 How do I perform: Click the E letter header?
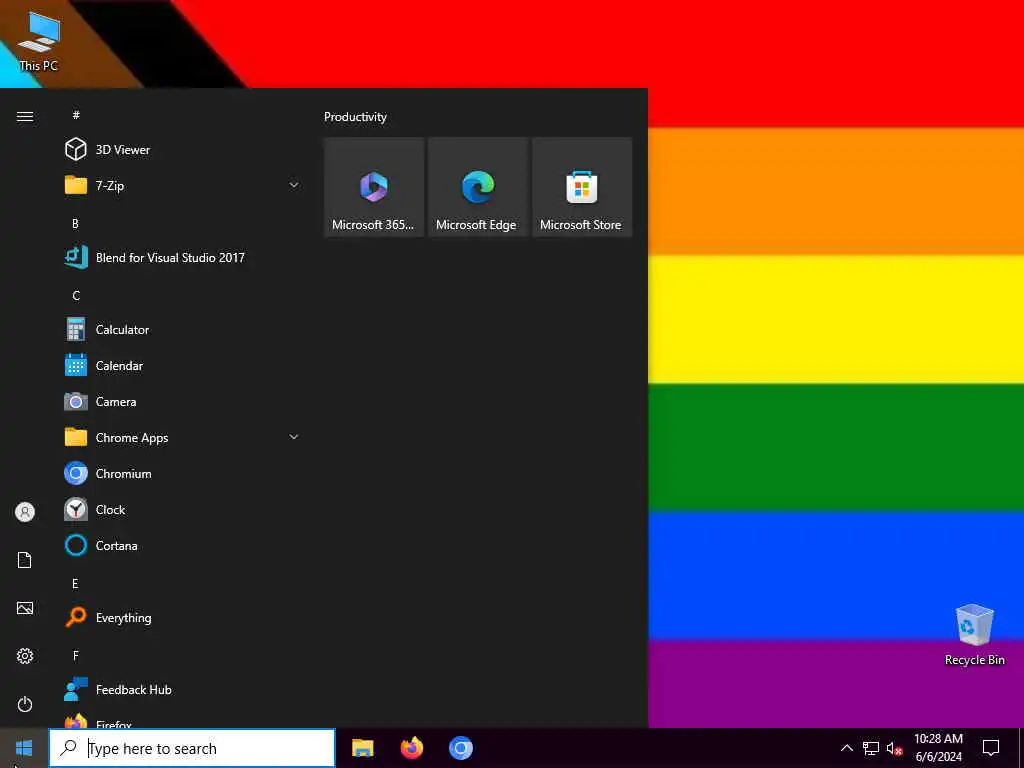click(x=75, y=583)
